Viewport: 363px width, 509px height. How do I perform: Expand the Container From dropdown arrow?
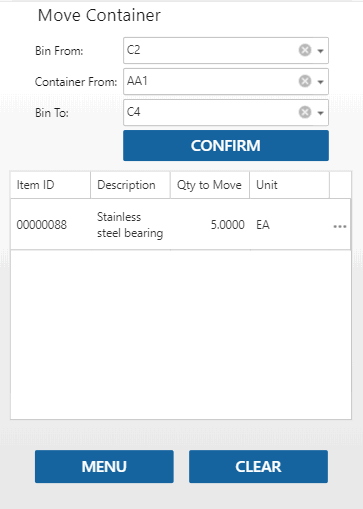(320, 82)
